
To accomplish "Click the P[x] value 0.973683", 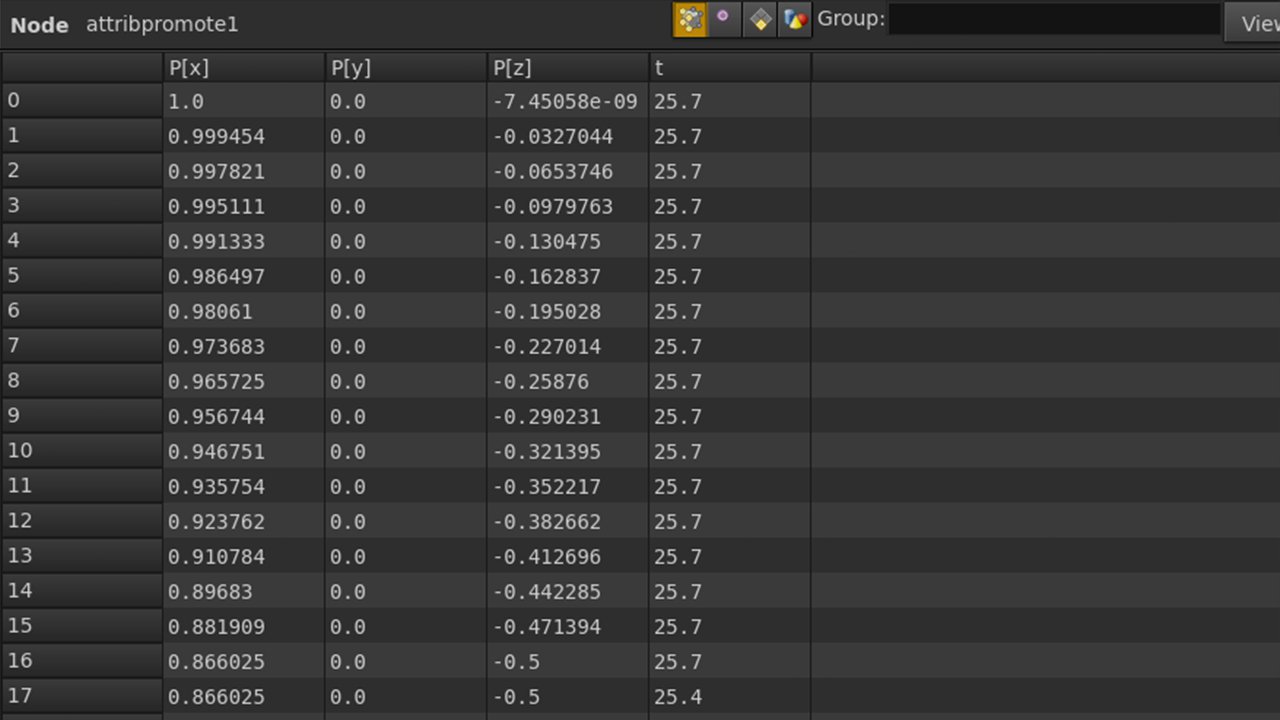I will point(216,347).
